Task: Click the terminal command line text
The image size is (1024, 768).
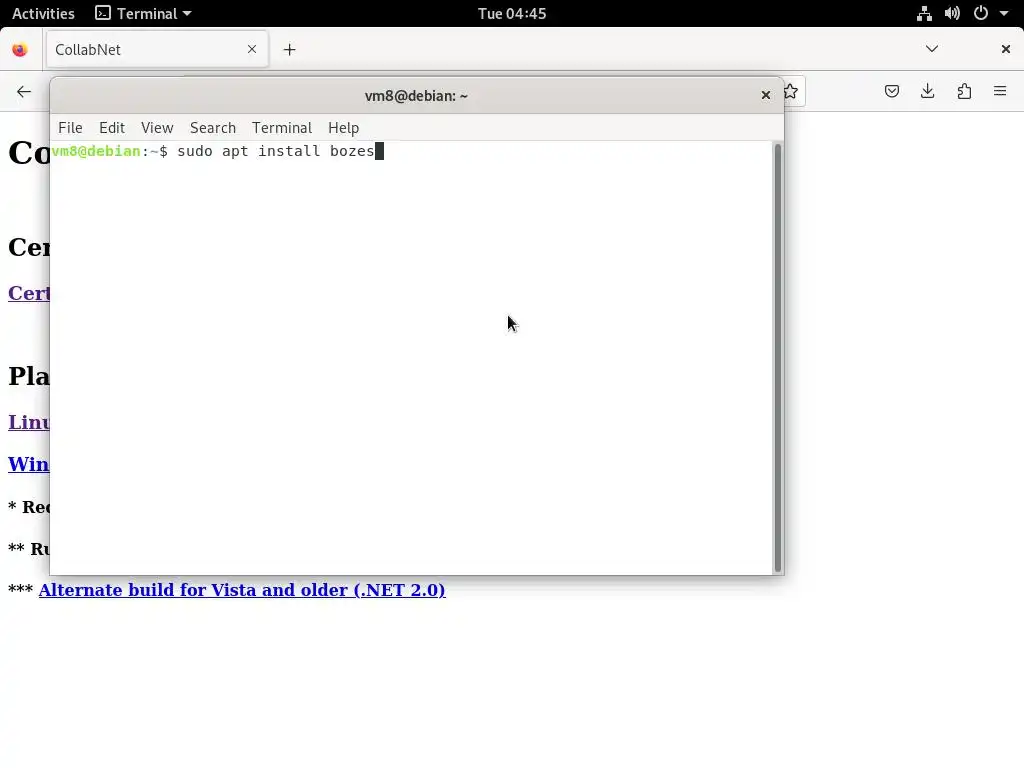Action: click(276, 152)
